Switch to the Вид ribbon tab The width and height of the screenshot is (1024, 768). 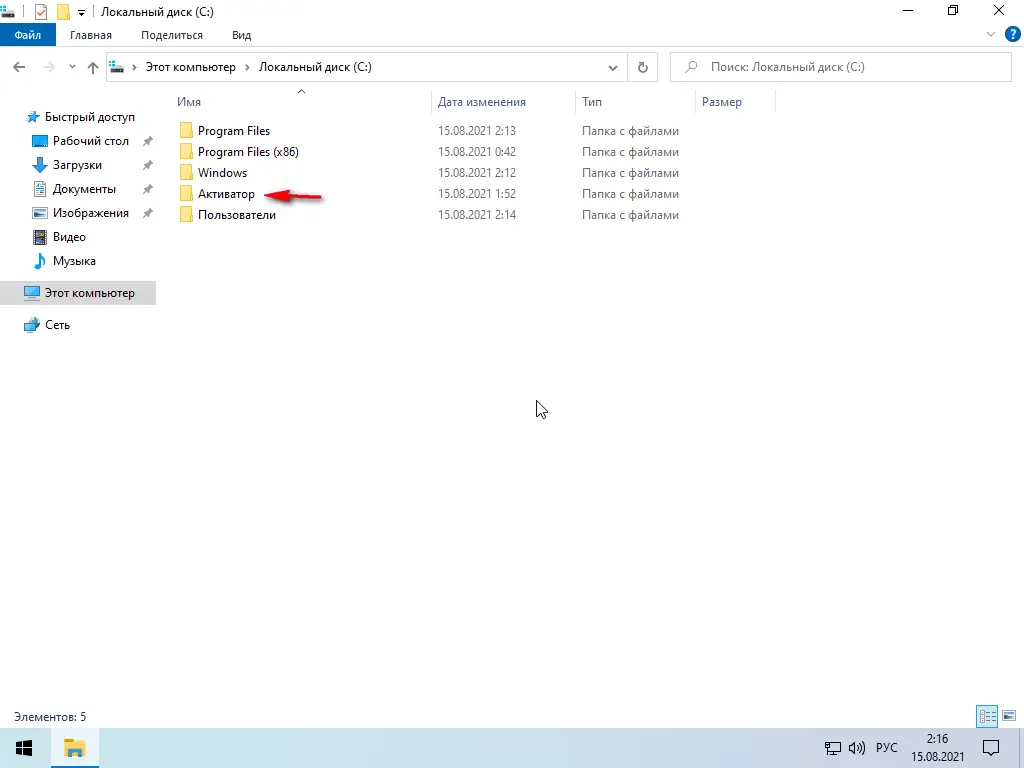pos(241,35)
